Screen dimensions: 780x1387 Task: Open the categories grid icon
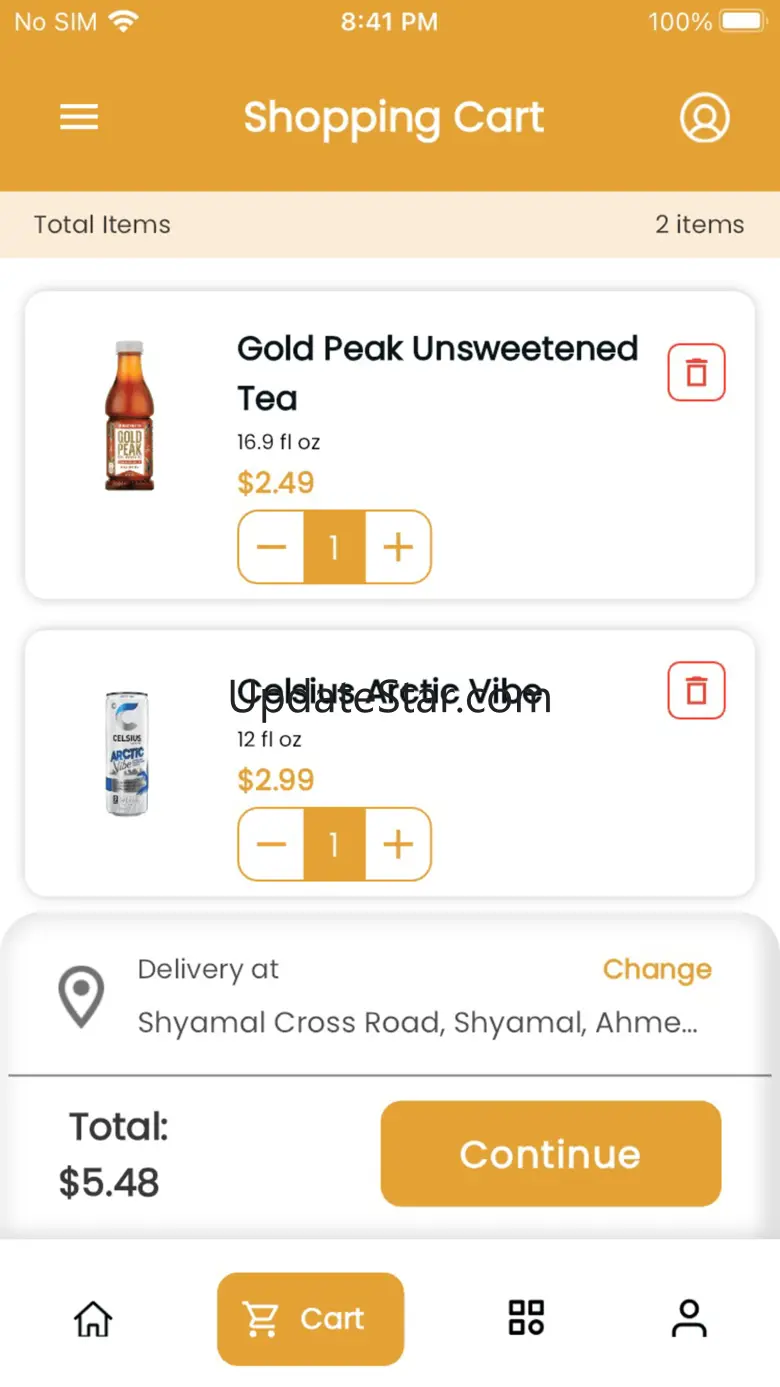point(526,1318)
